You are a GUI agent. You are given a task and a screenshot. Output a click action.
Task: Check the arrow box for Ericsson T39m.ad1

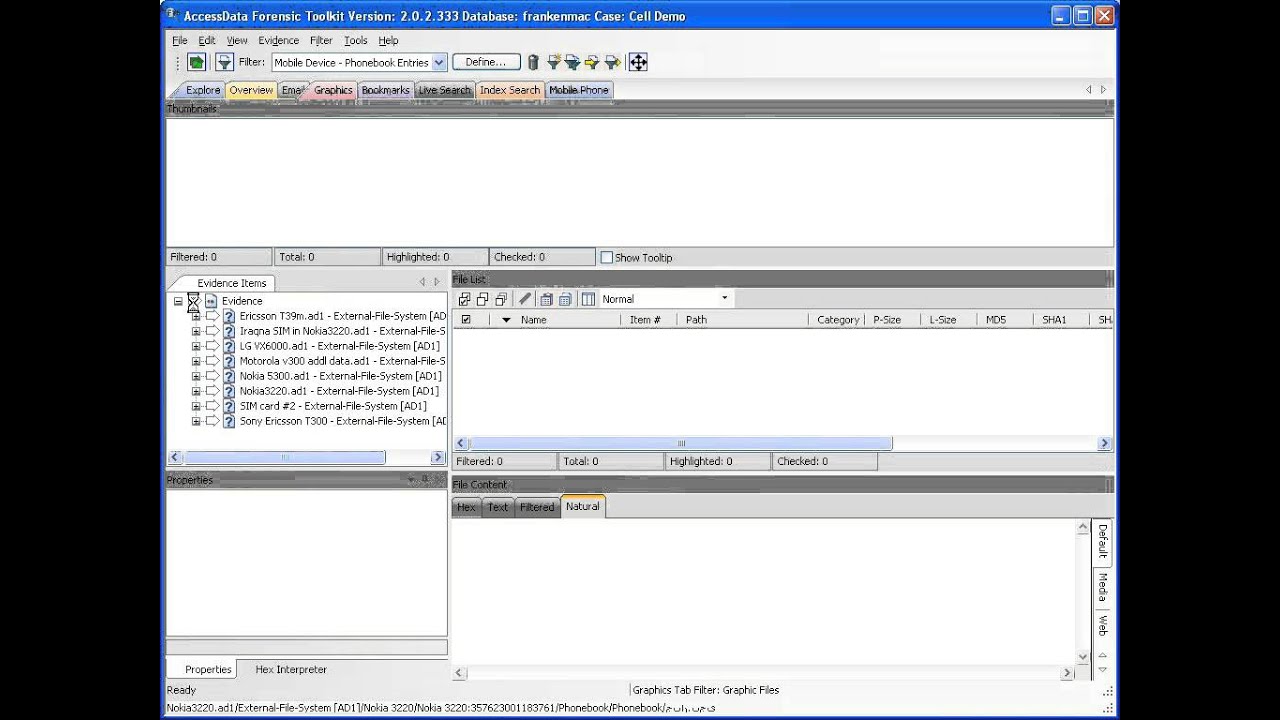[212, 316]
